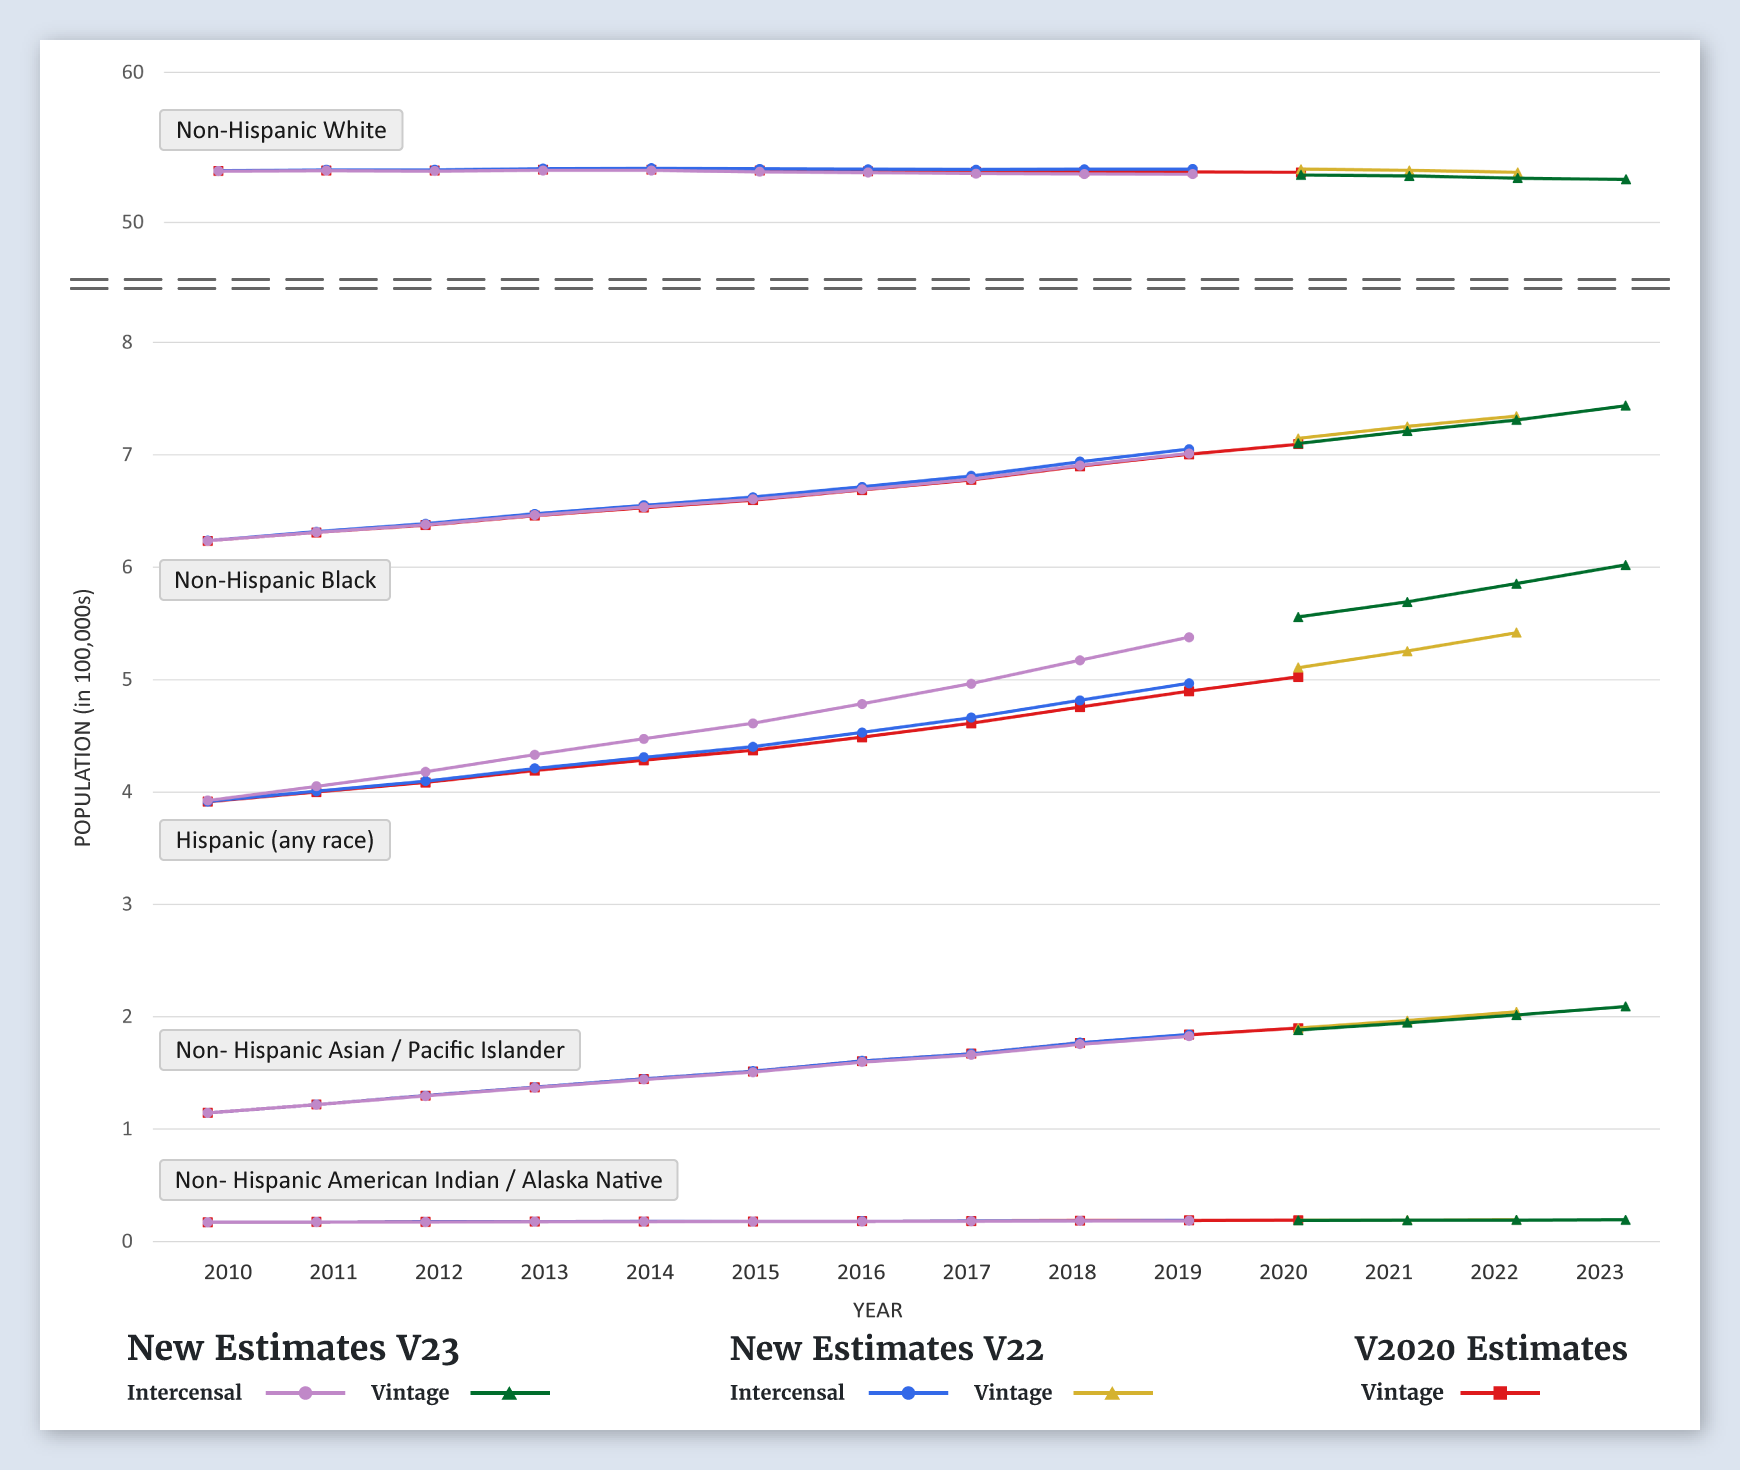This screenshot has width=1740, height=1470.
Task: Click the blue circle V22 Intercensal legend marker
Action: pyautogui.click(x=908, y=1393)
